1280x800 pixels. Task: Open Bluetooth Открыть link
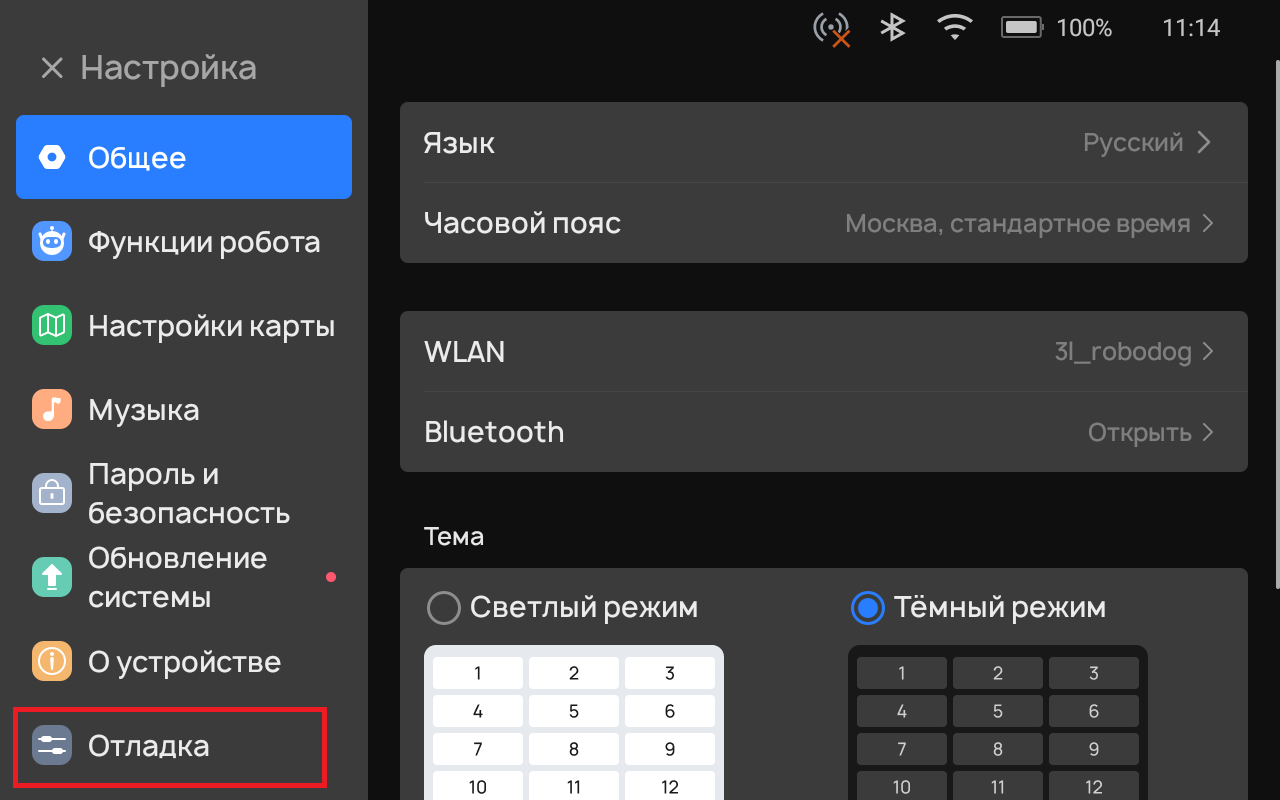pos(1150,432)
